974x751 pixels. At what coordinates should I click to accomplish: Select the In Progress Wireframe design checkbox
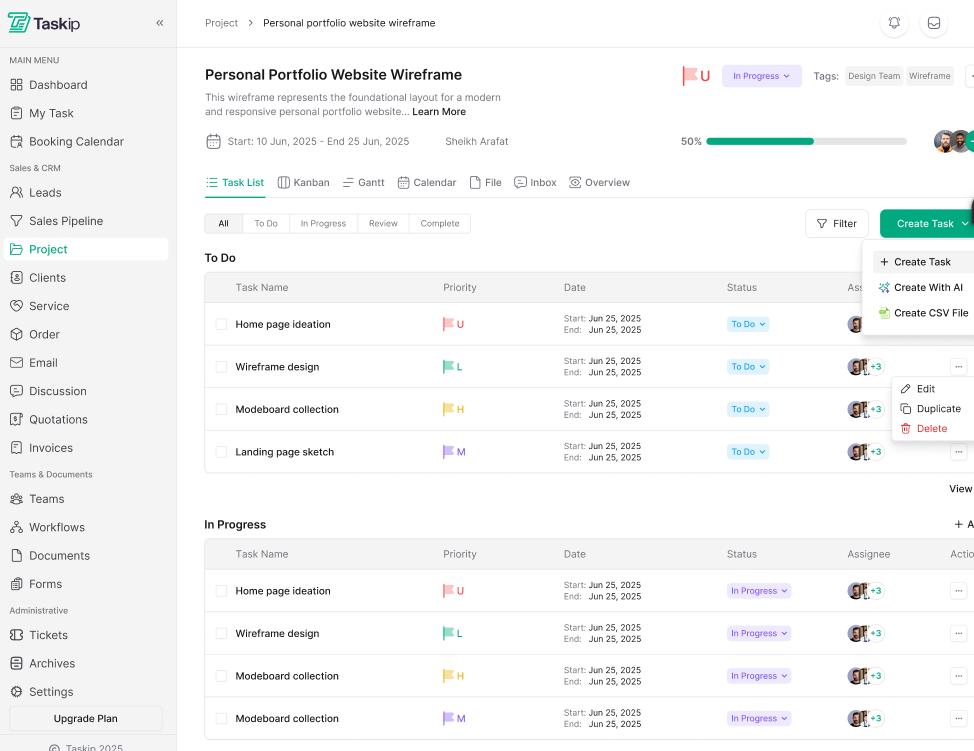point(221,634)
